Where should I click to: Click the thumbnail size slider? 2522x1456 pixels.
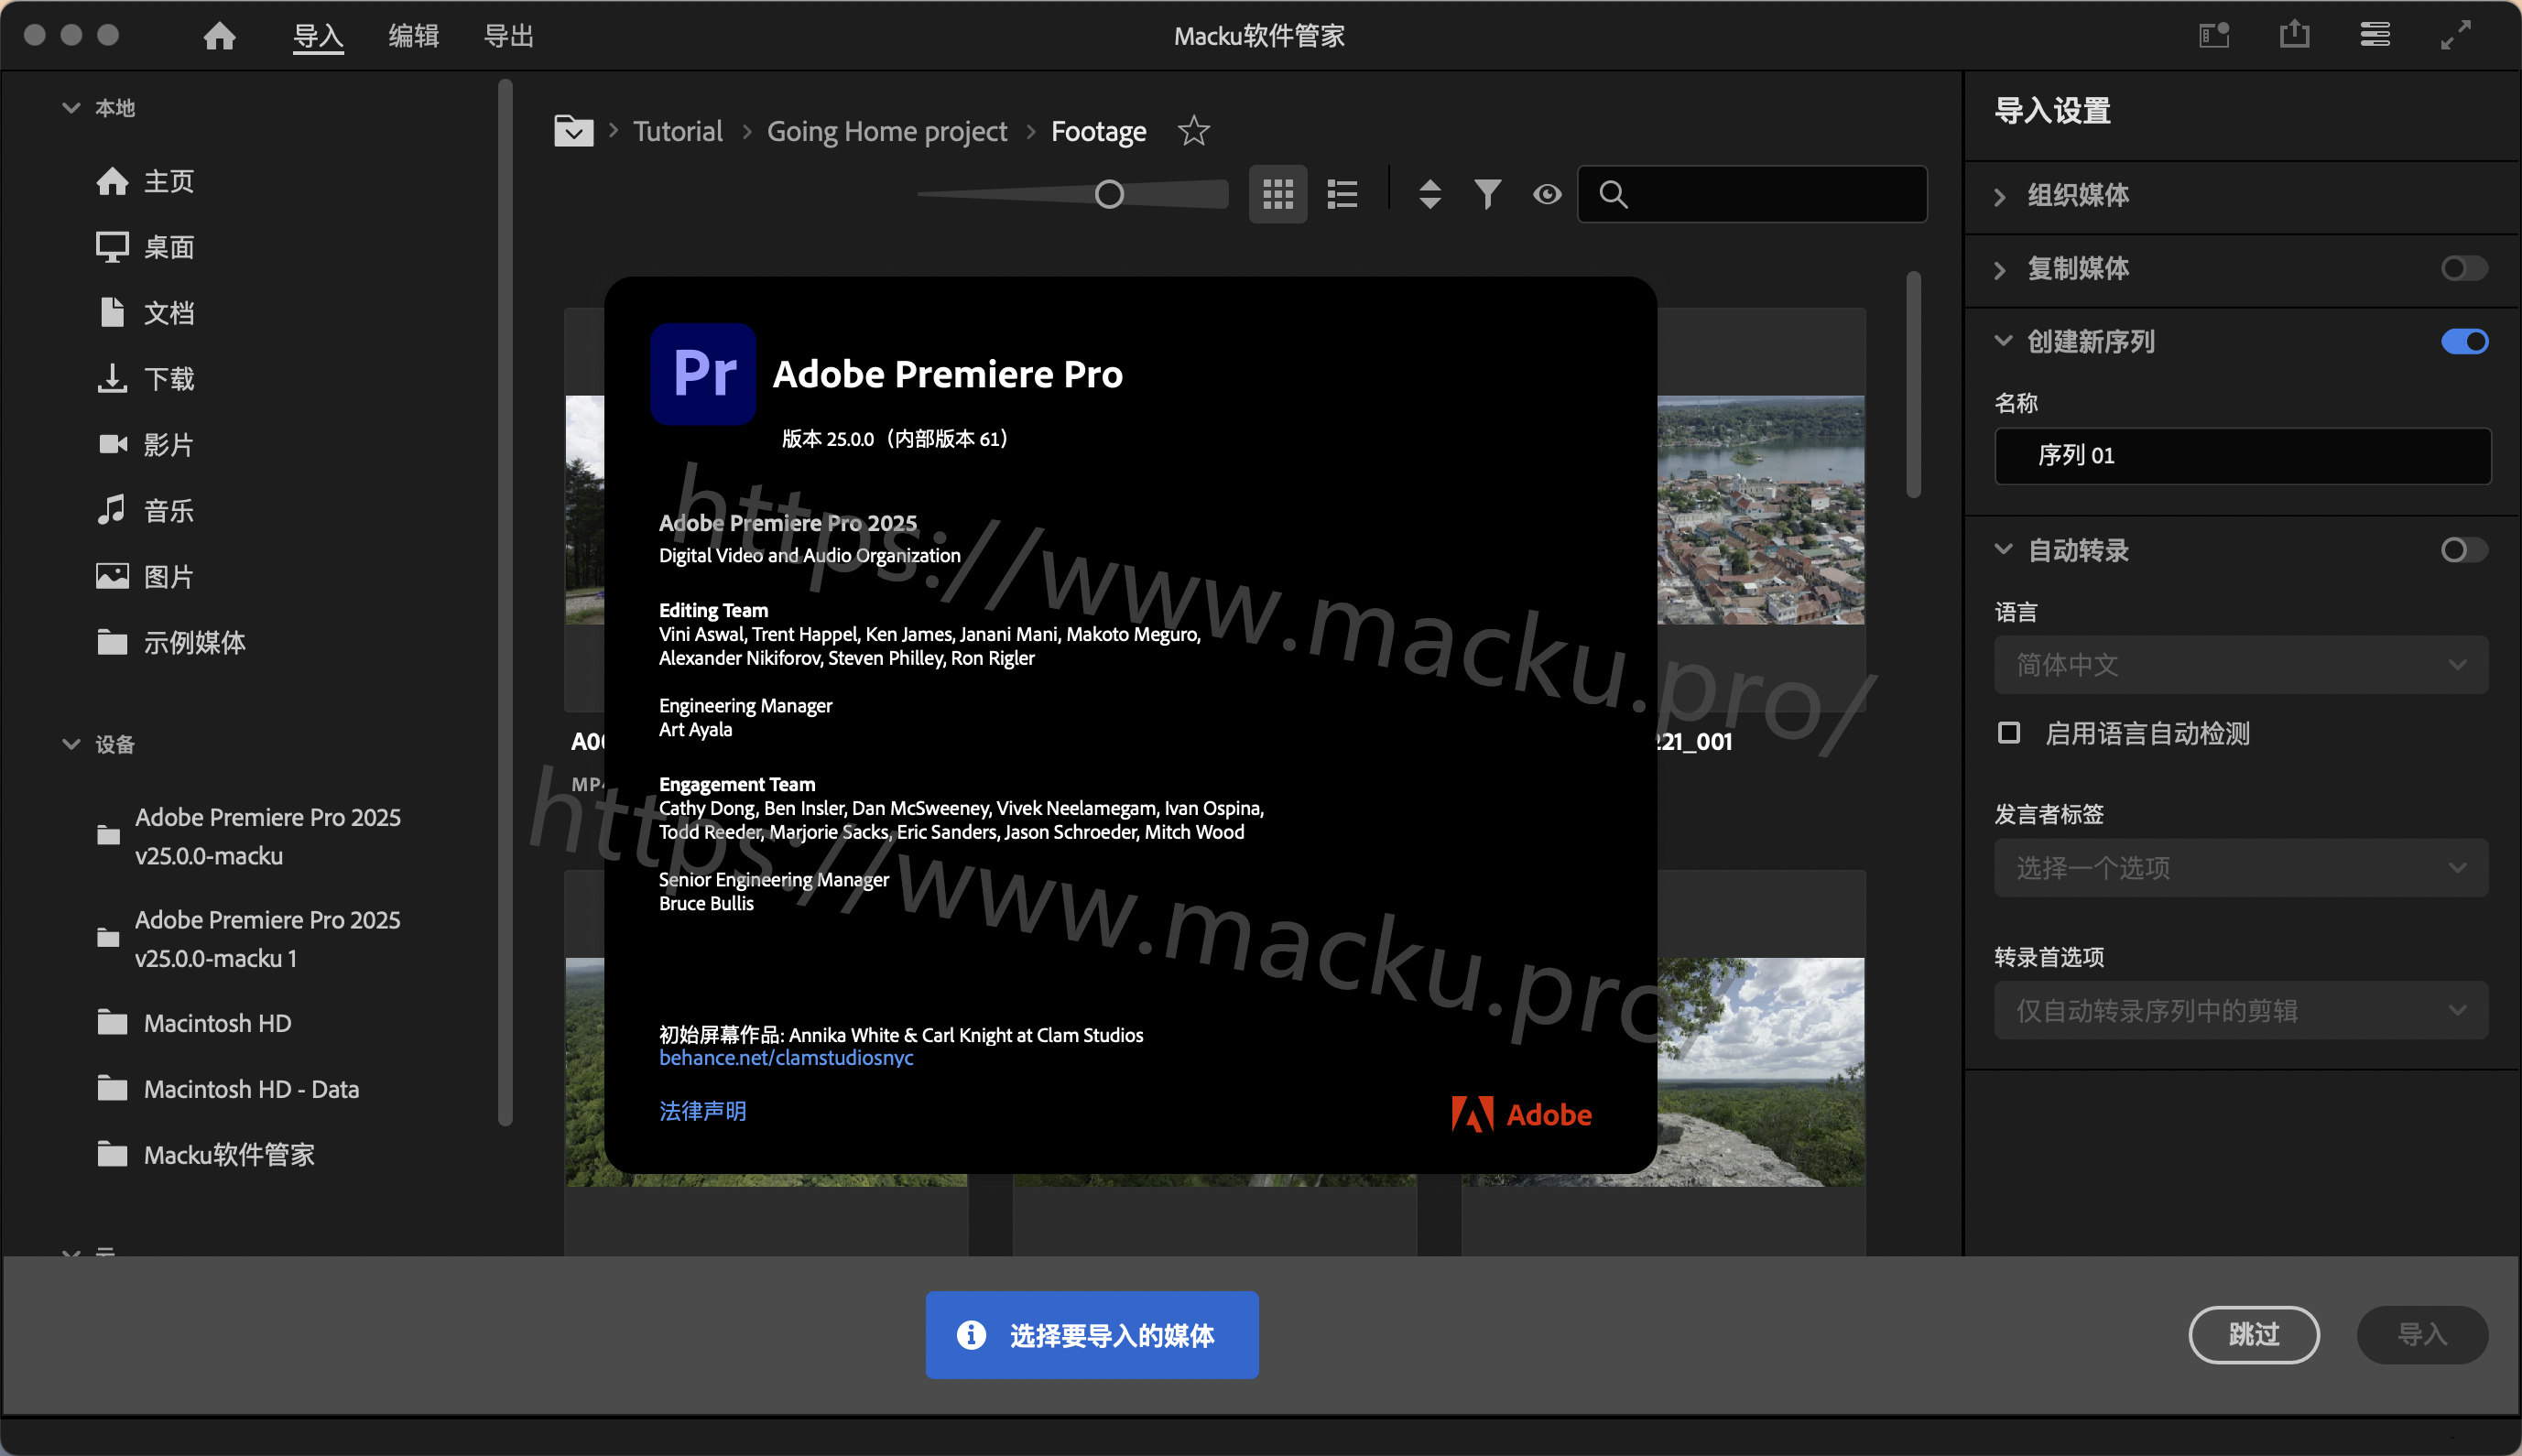[x=1073, y=194]
